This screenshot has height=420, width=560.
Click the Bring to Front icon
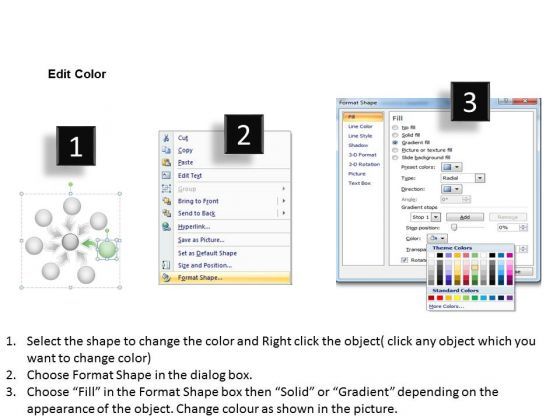coord(166,201)
